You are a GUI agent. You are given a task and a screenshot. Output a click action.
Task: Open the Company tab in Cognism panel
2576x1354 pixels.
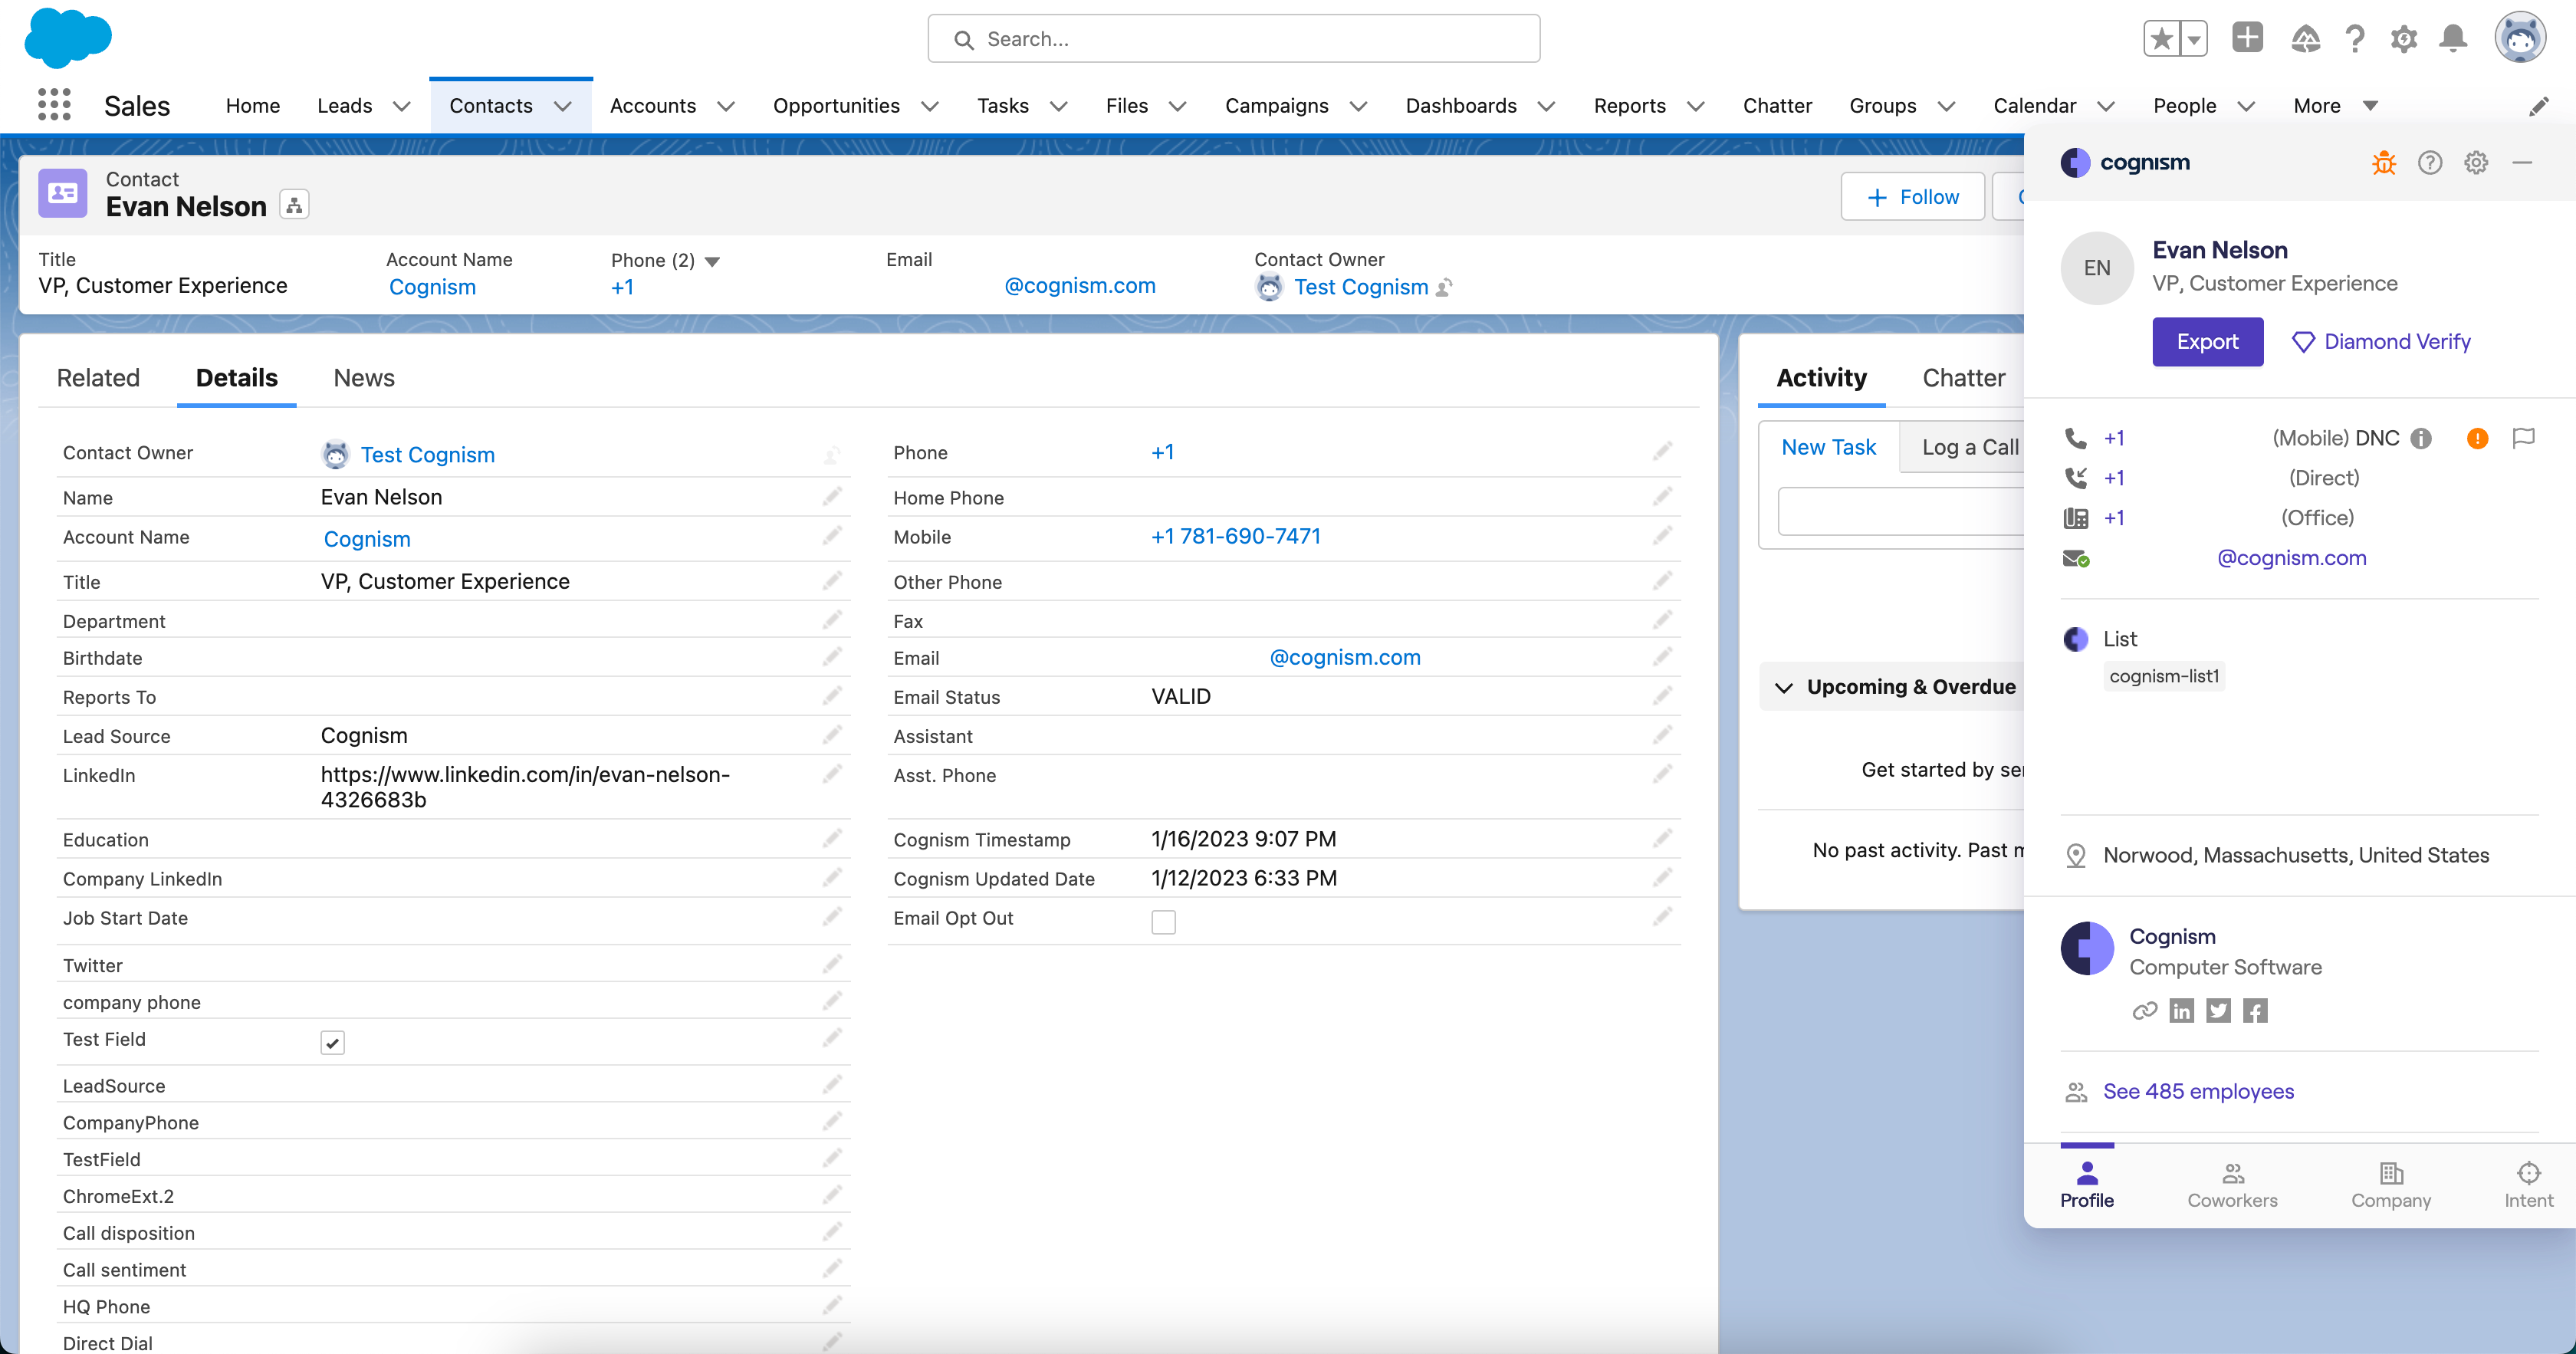pos(2390,1186)
